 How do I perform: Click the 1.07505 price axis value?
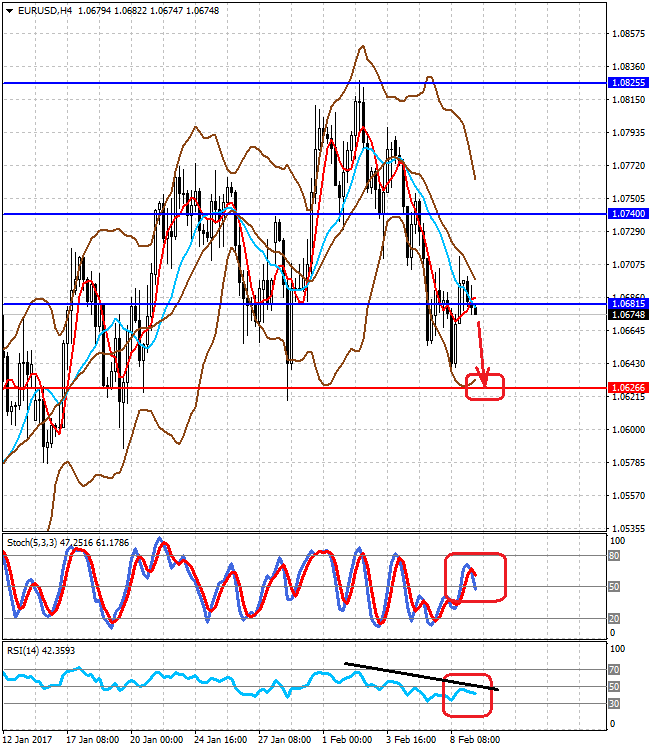(x=628, y=199)
